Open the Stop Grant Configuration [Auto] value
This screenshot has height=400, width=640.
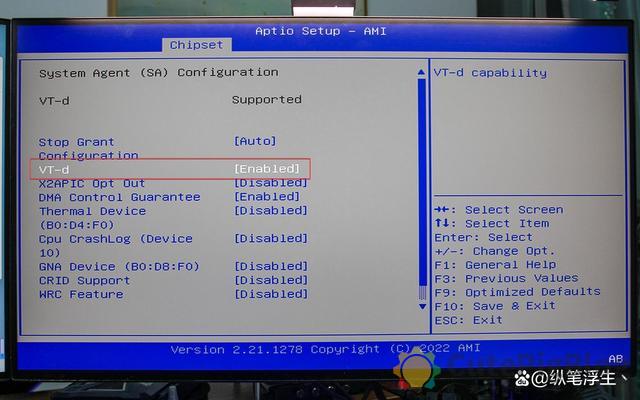pyautogui.click(x=255, y=141)
